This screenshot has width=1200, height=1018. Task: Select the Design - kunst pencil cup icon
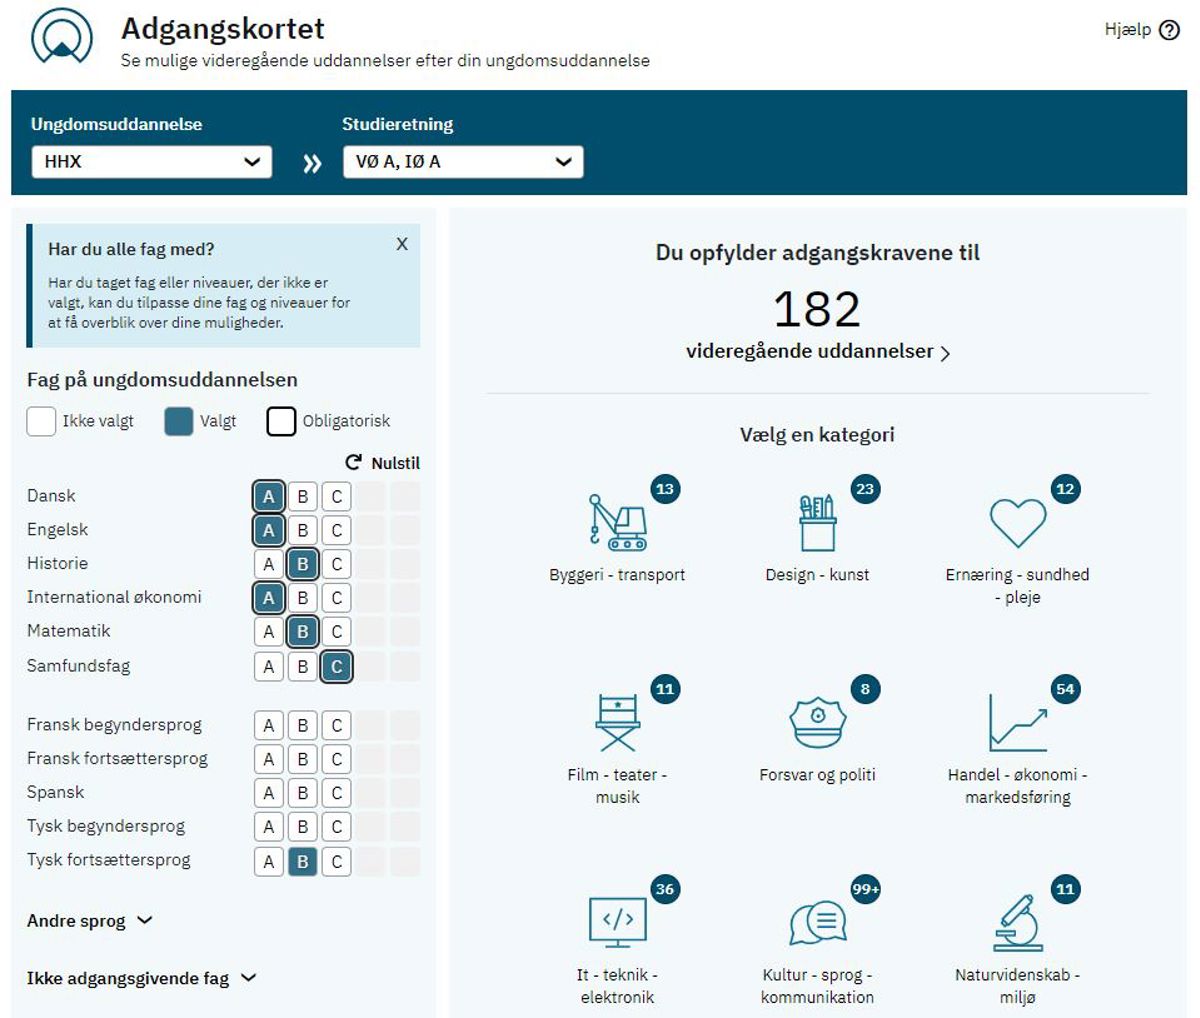point(817,522)
